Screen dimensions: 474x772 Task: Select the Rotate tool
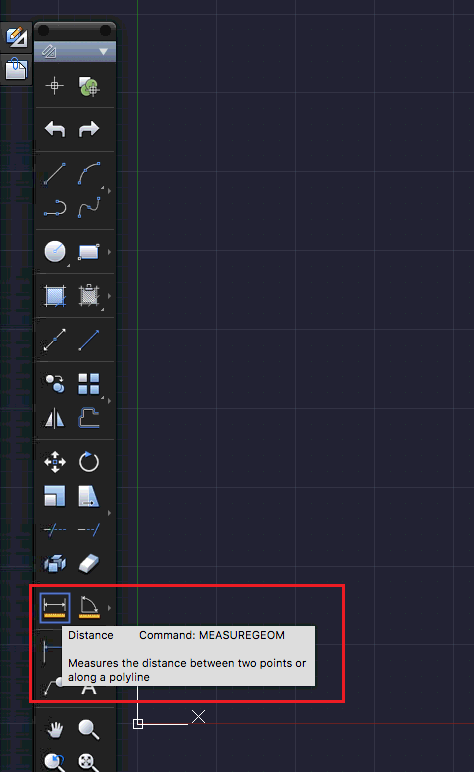tap(89, 462)
